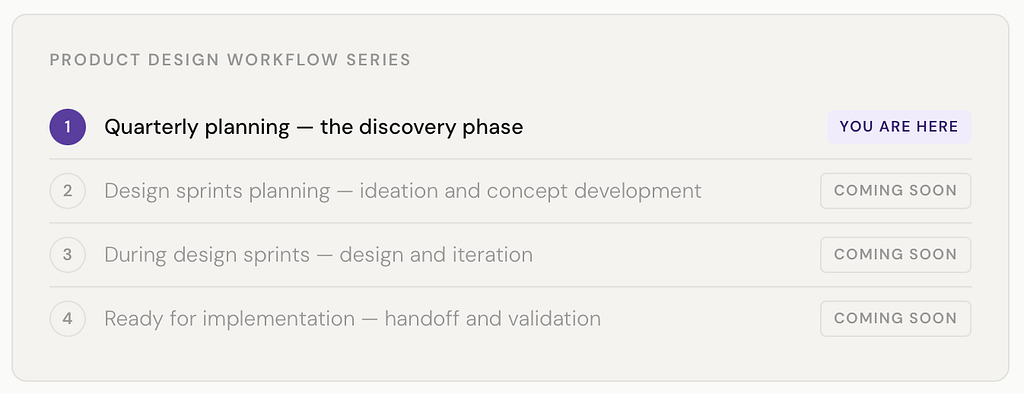This screenshot has height=394, width=1024.
Task: Open Quarterly planning — the discovery phase
Action: [313, 127]
